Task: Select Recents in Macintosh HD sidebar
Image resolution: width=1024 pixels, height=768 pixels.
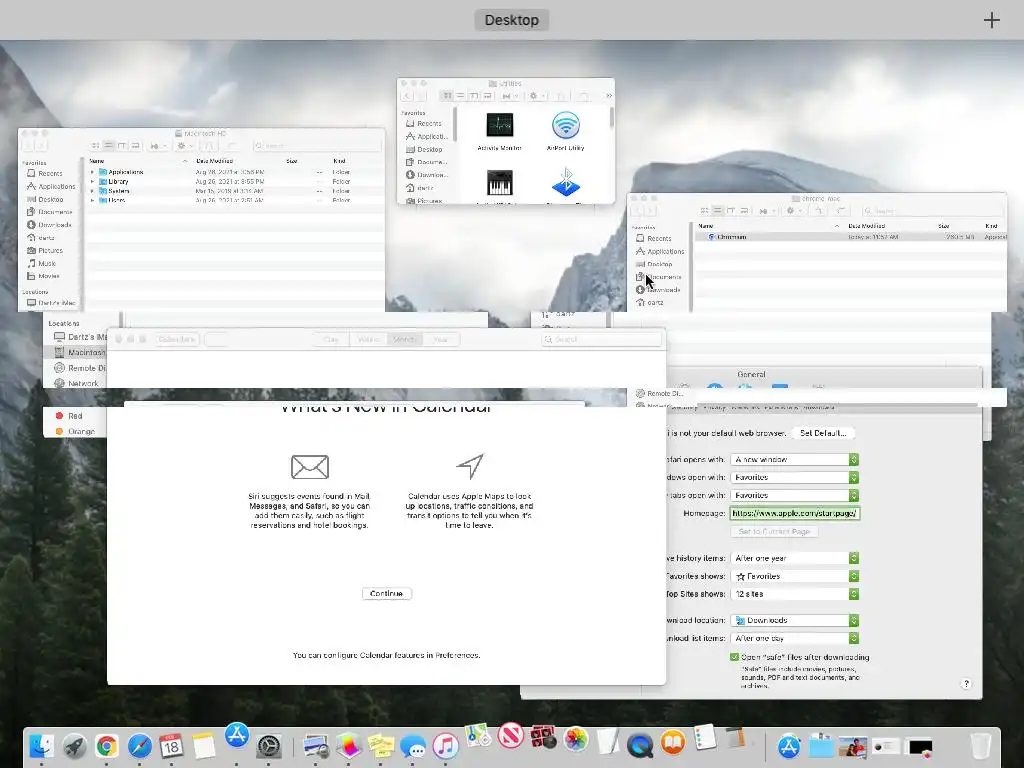Action: coord(50,174)
